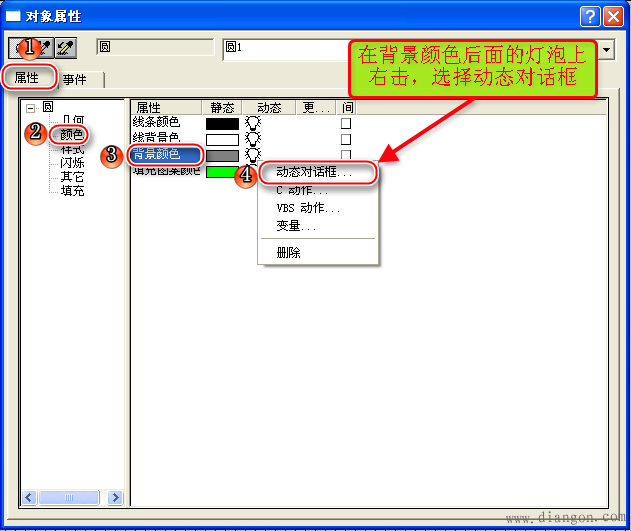Click the pin icon in the toolbar
The width and height of the screenshot is (631, 531).
pos(19,47)
